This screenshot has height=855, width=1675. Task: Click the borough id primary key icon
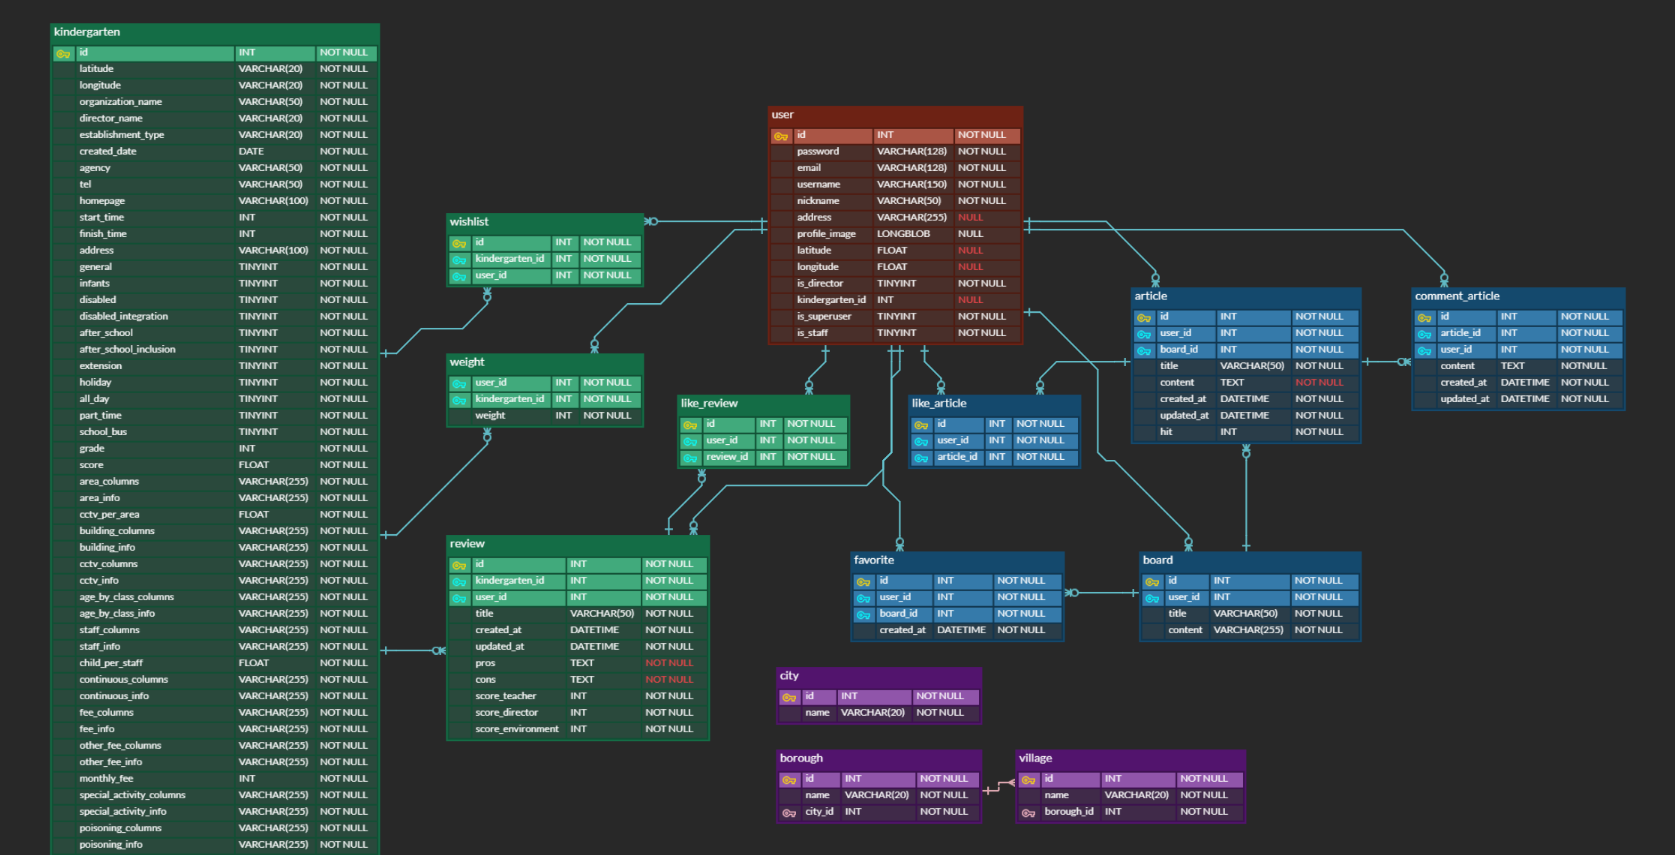[789, 780]
